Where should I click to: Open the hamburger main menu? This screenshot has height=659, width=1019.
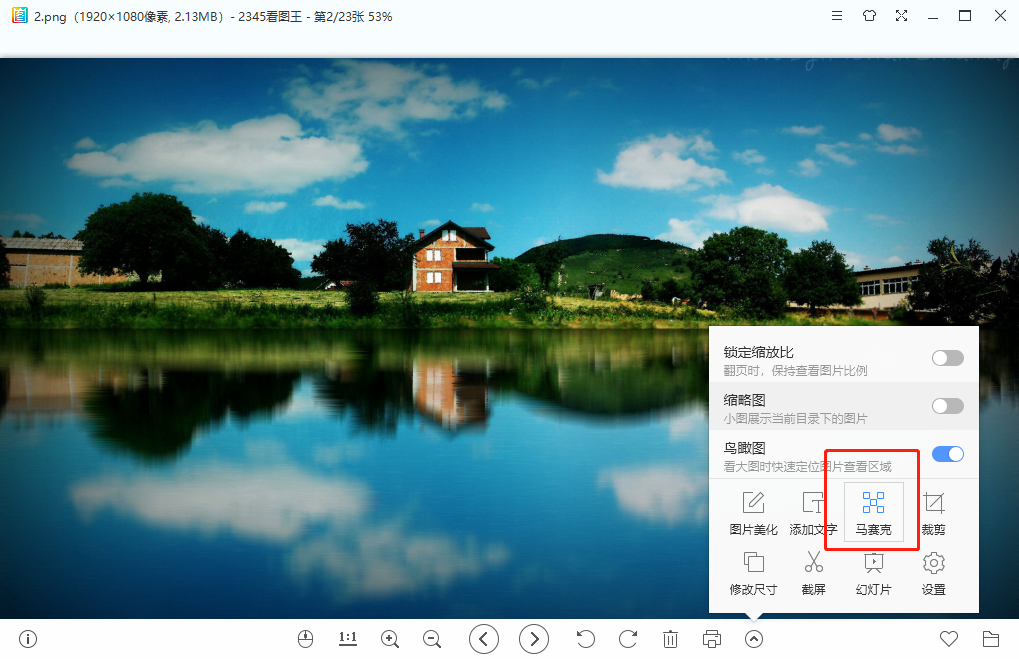tap(836, 16)
